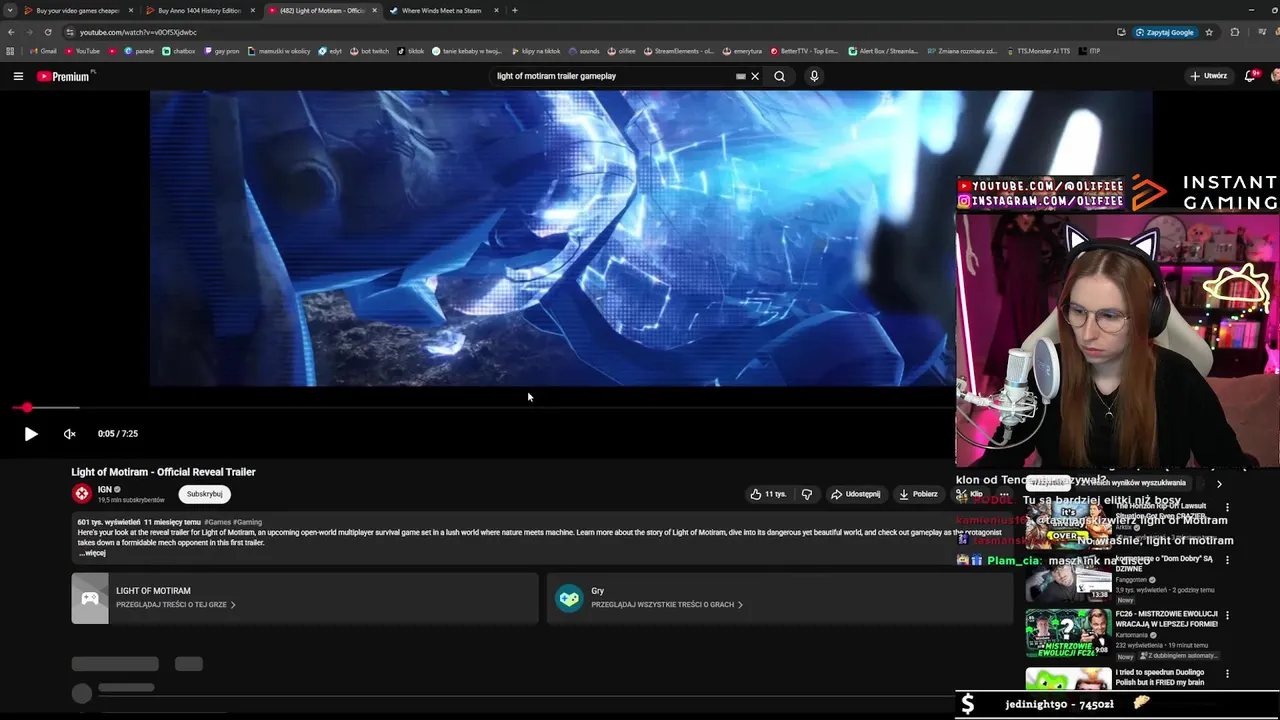Expand the description with ...więcej
This screenshot has width=1280, height=720.
(92, 553)
